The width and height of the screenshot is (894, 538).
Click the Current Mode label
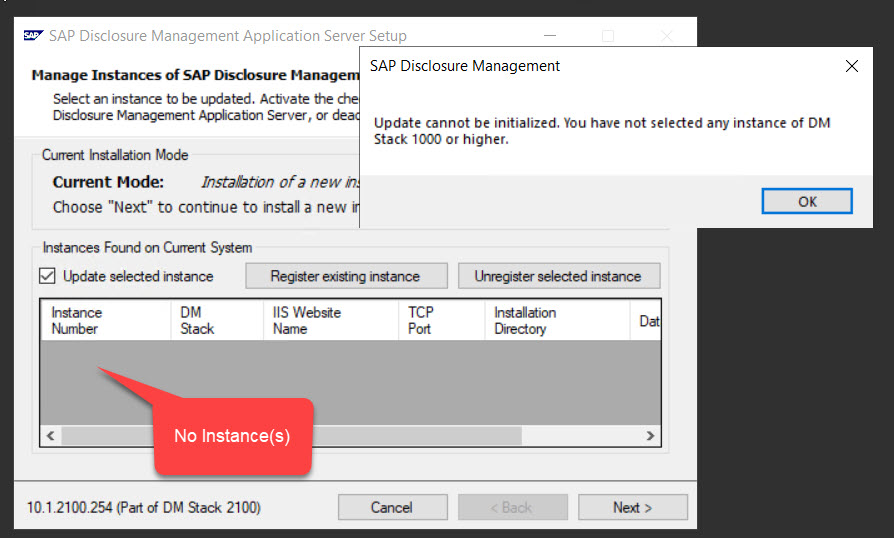coord(108,182)
